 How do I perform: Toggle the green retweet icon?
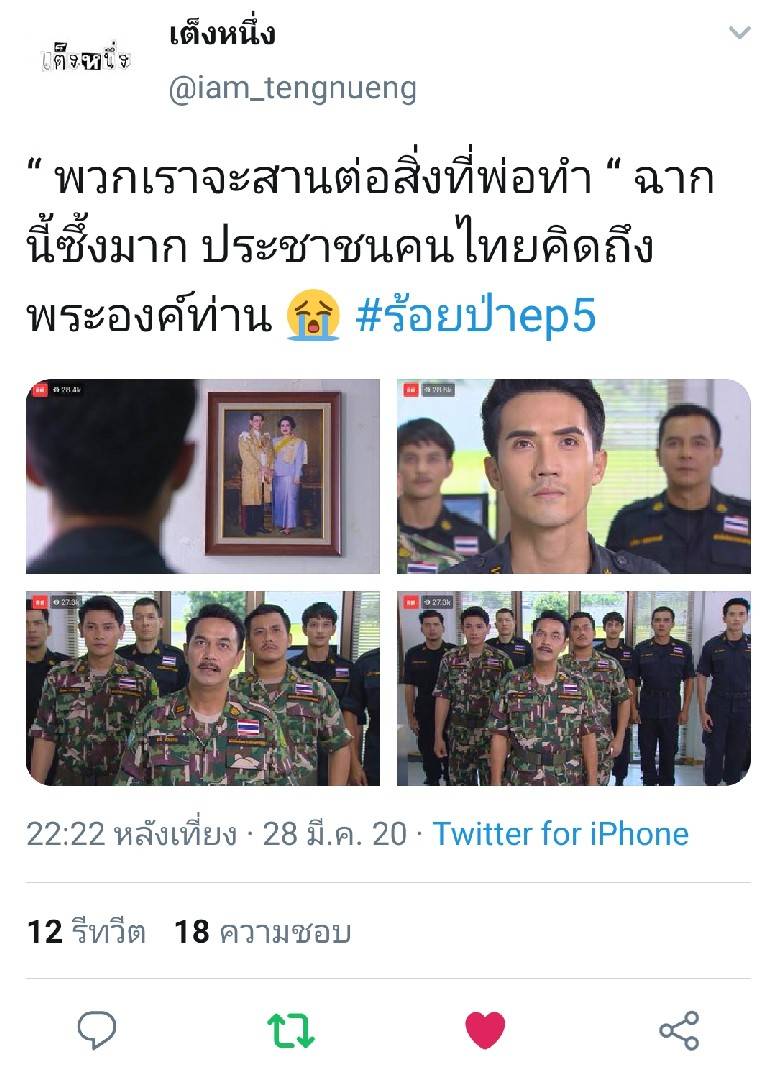point(290,1030)
